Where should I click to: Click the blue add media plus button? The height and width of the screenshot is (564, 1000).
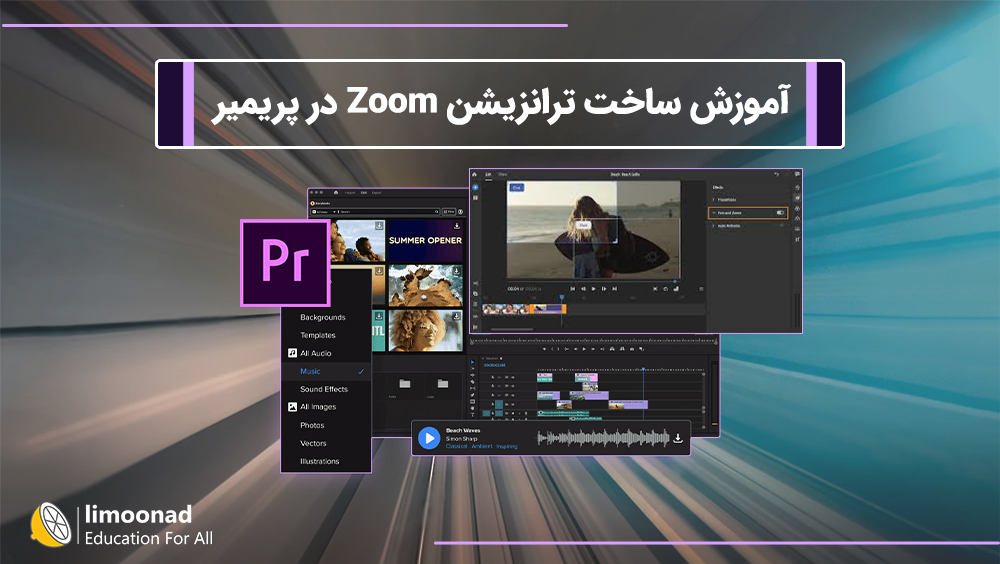475,187
